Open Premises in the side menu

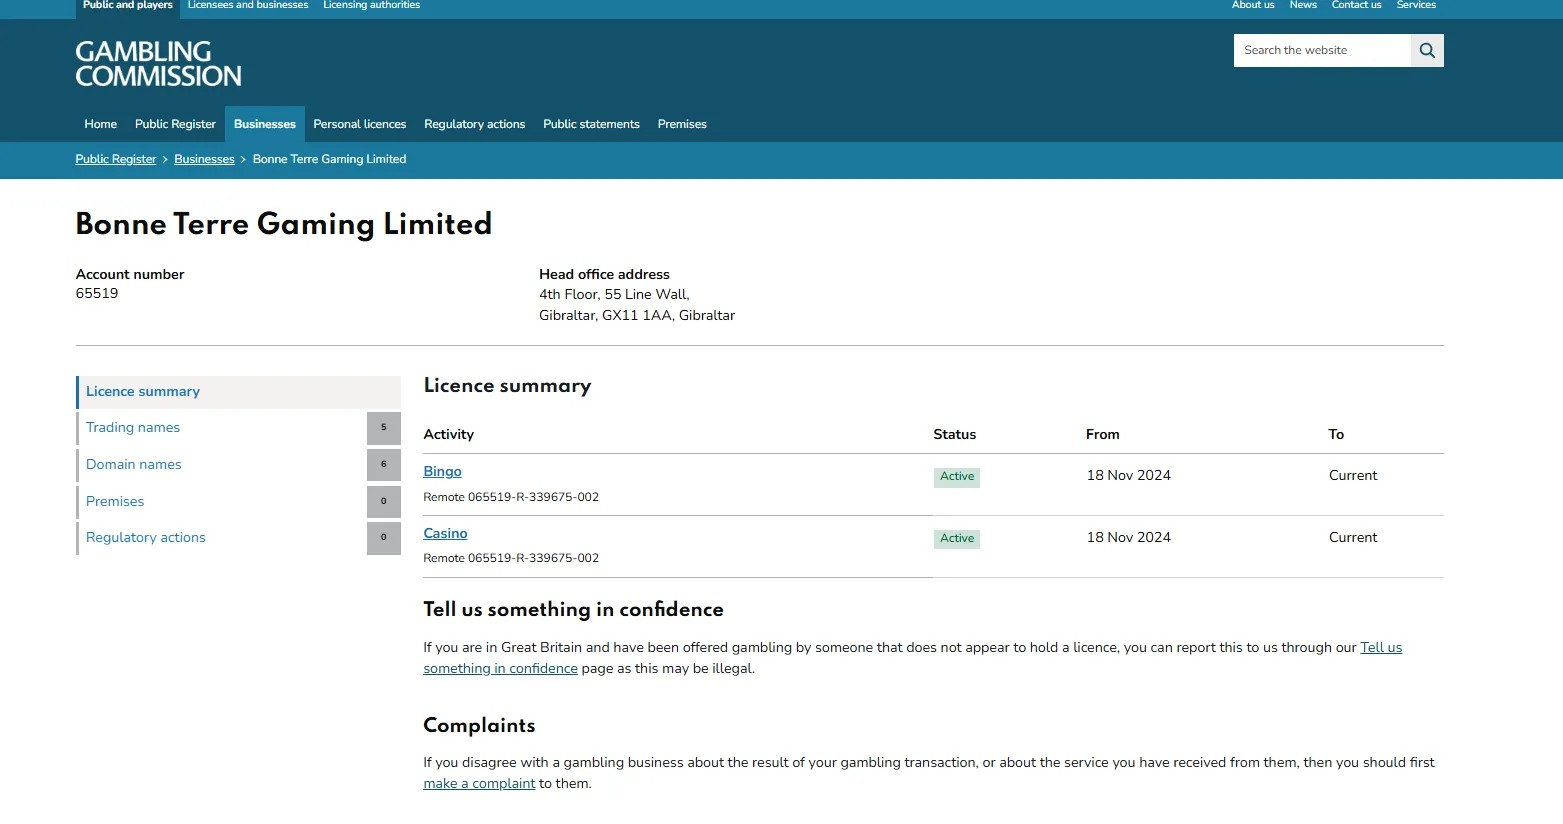point(115,502)
